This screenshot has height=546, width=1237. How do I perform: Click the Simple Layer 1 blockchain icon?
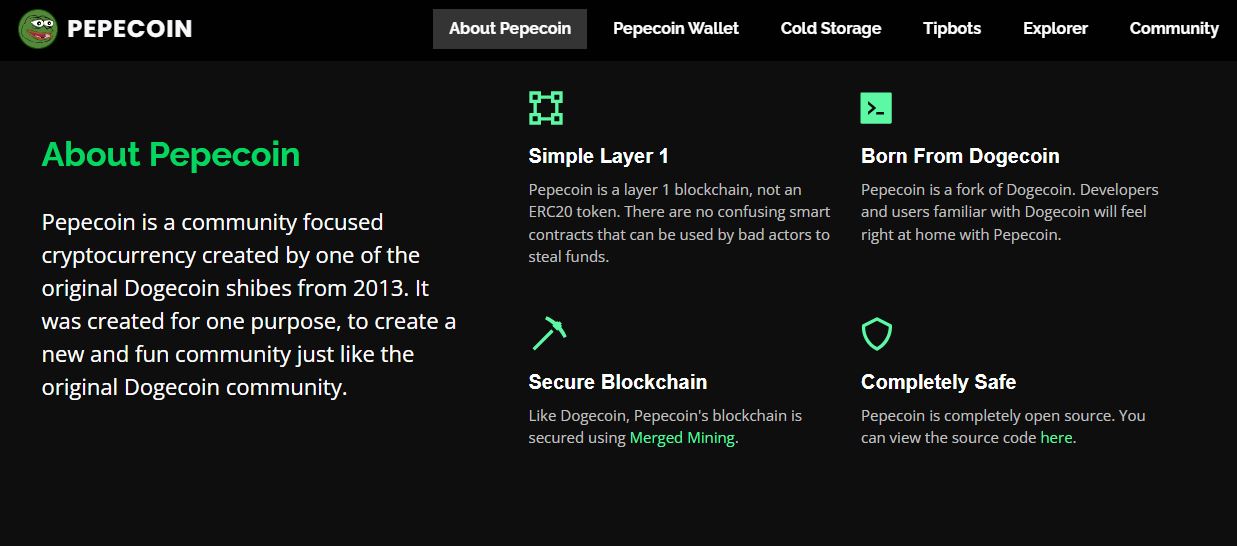coord(545,108)
